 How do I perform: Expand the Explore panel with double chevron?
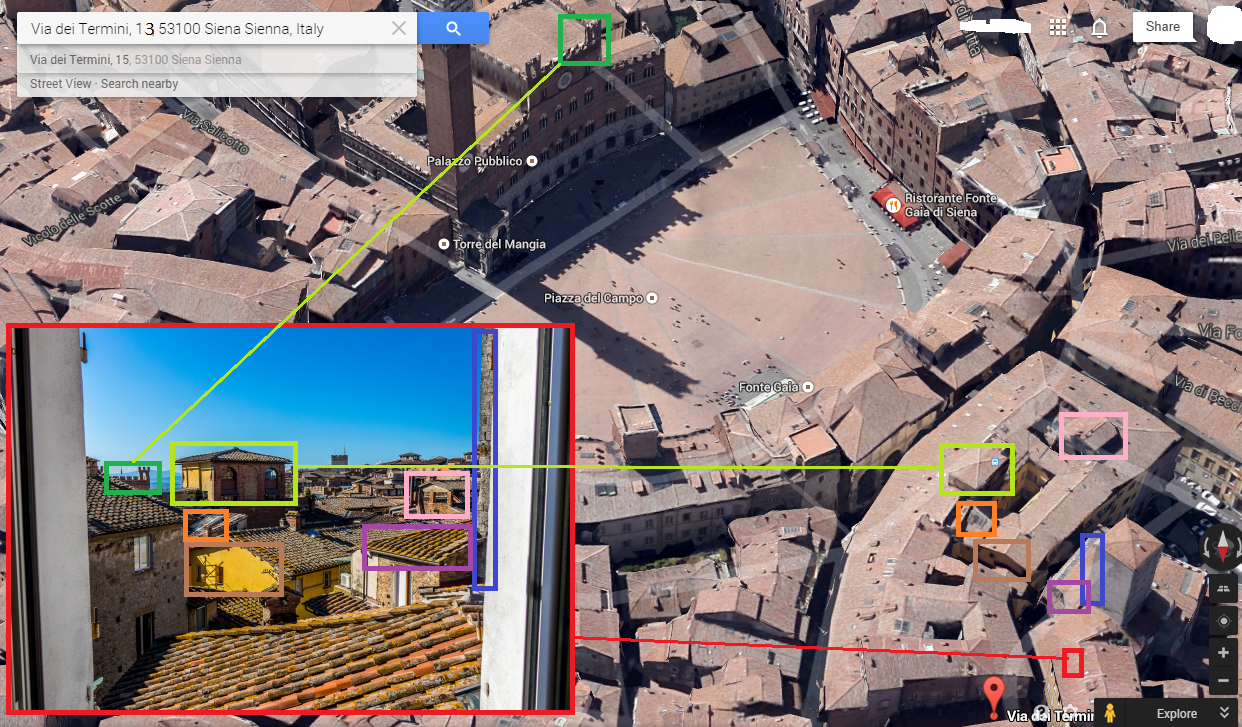pos(1225,713)
